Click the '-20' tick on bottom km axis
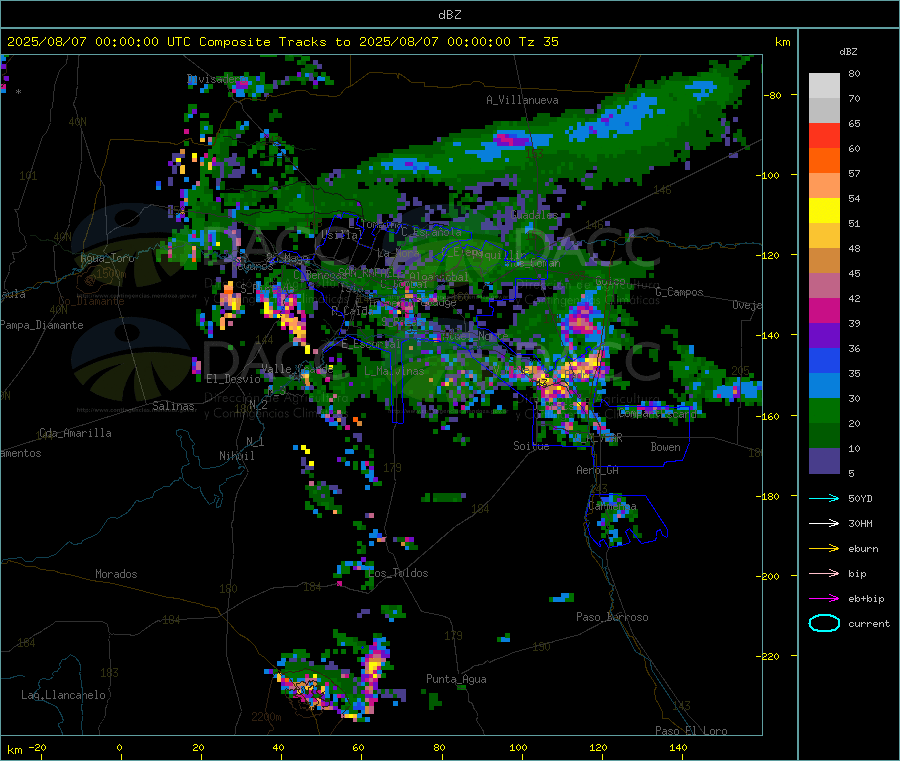 click(x=37, y=747)
